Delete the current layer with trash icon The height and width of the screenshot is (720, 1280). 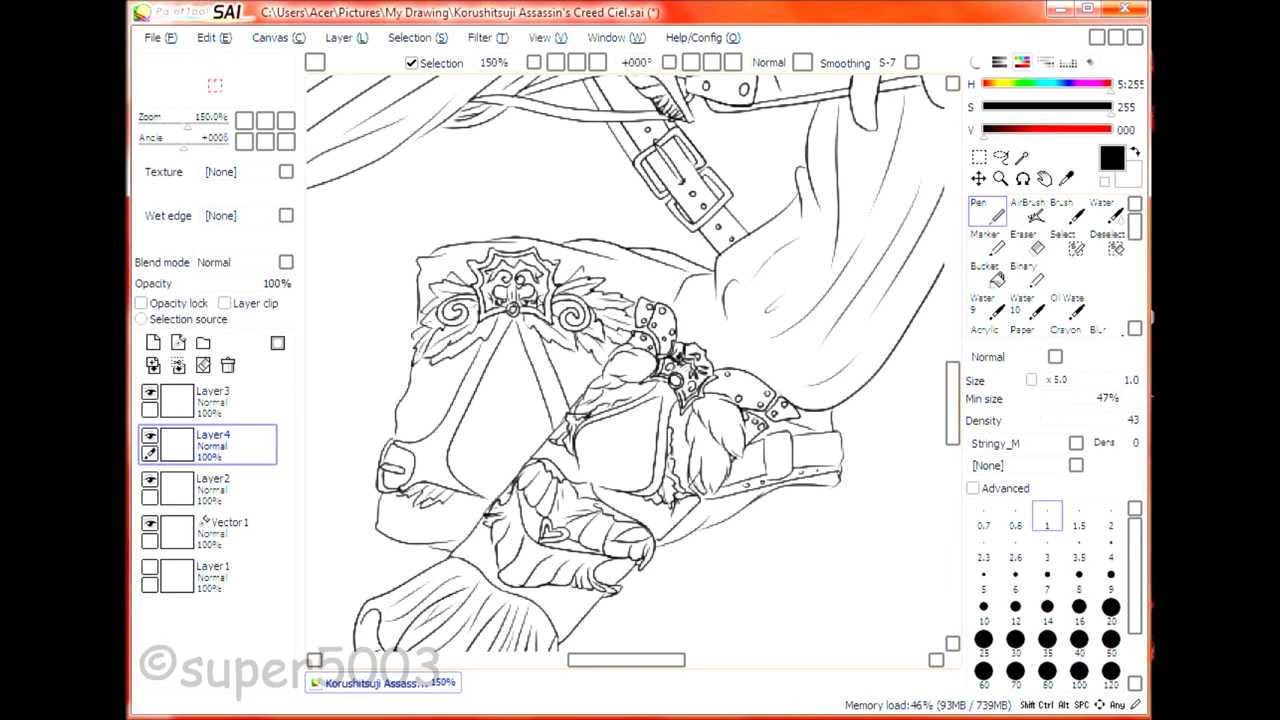228,366
